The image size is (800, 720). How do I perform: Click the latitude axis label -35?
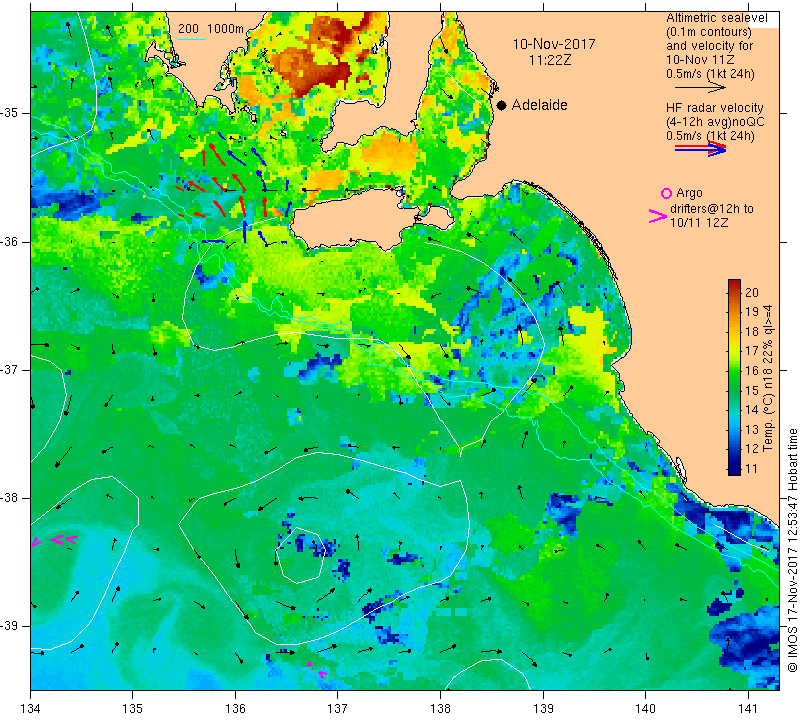[x=10, y=113]
